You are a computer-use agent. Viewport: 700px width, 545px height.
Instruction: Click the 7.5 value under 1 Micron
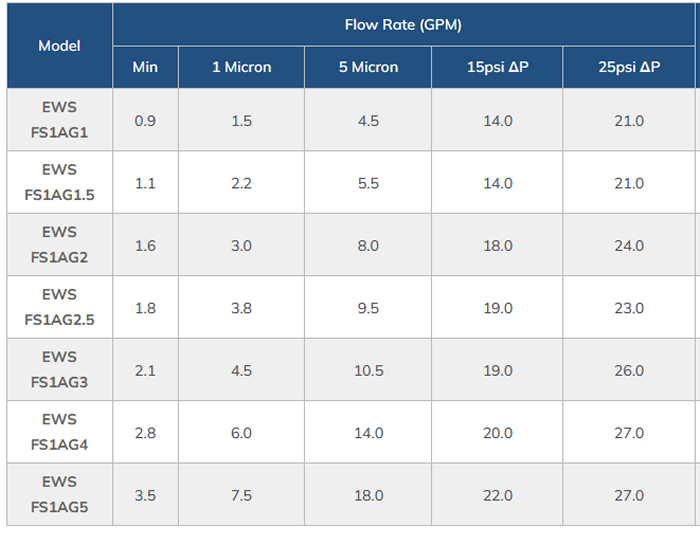pos(241,496)
